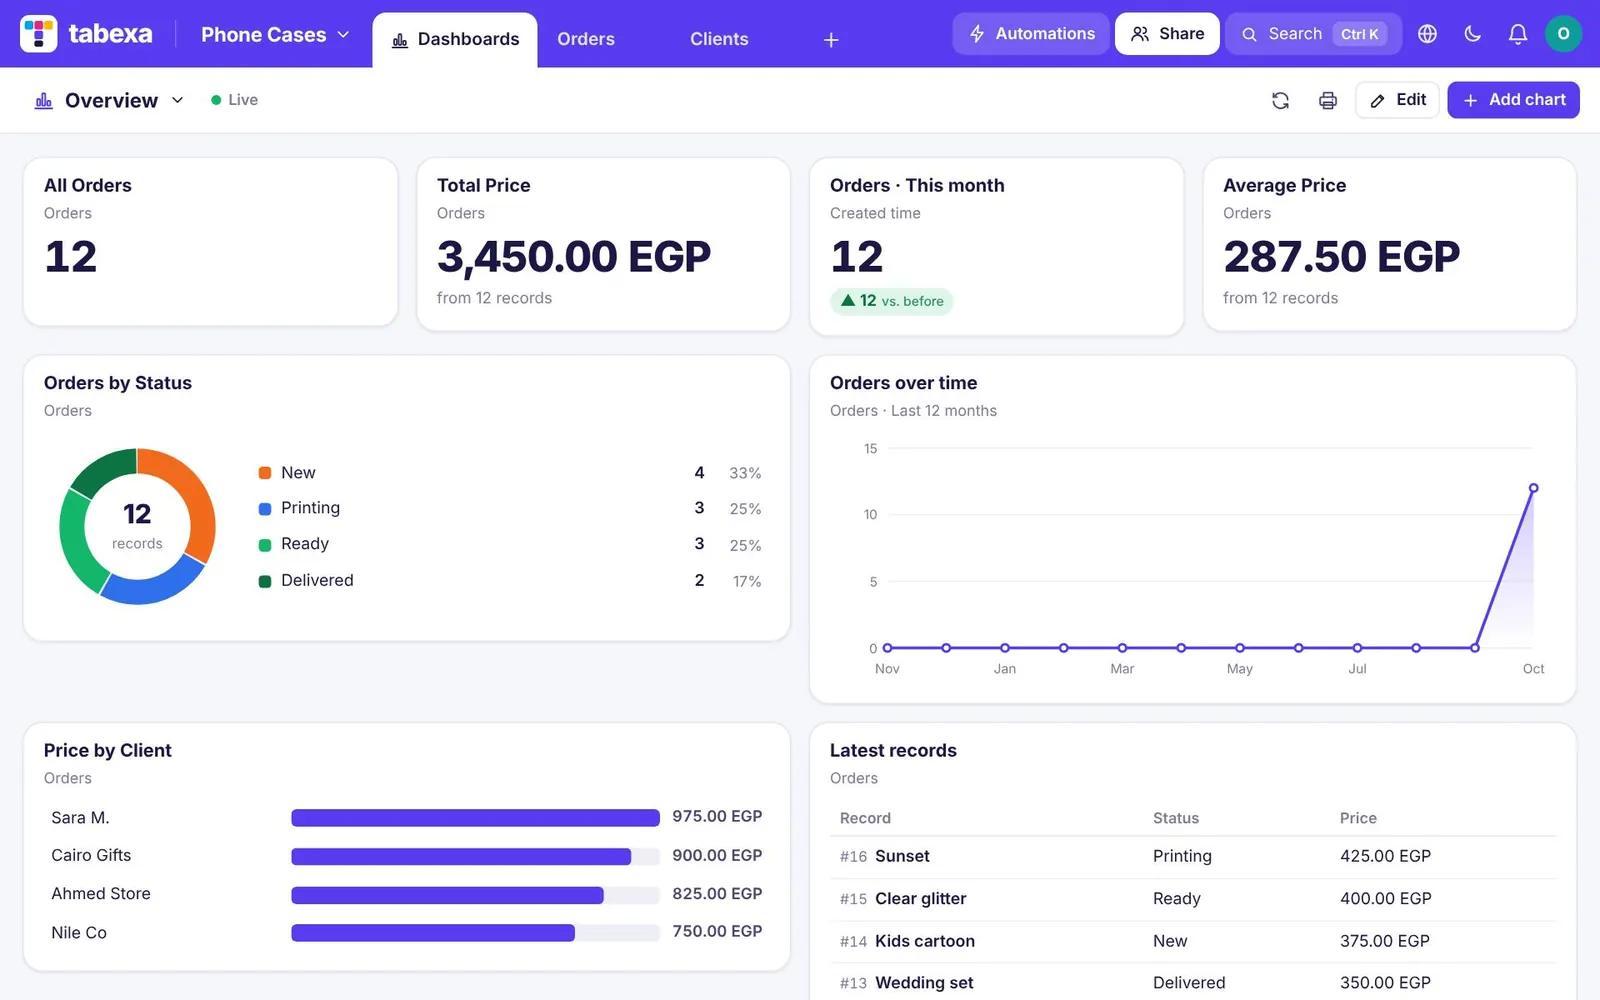The image size is (1600, 1000).
Task: Click the Sara M. price bar
Action: tap(475, 818)
